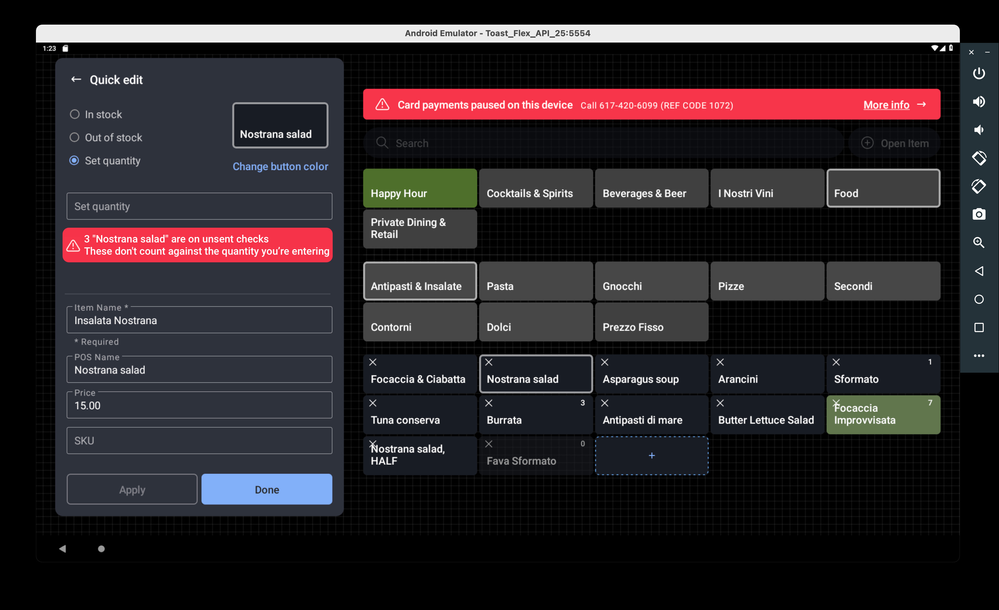
Task: Select the In stock radio option
Action: point(75,115)
